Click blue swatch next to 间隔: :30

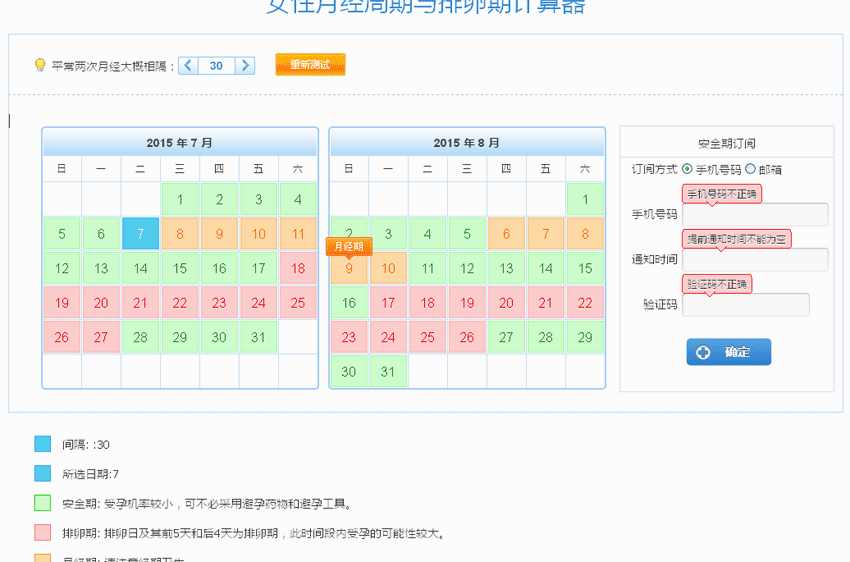click(42, 444)
